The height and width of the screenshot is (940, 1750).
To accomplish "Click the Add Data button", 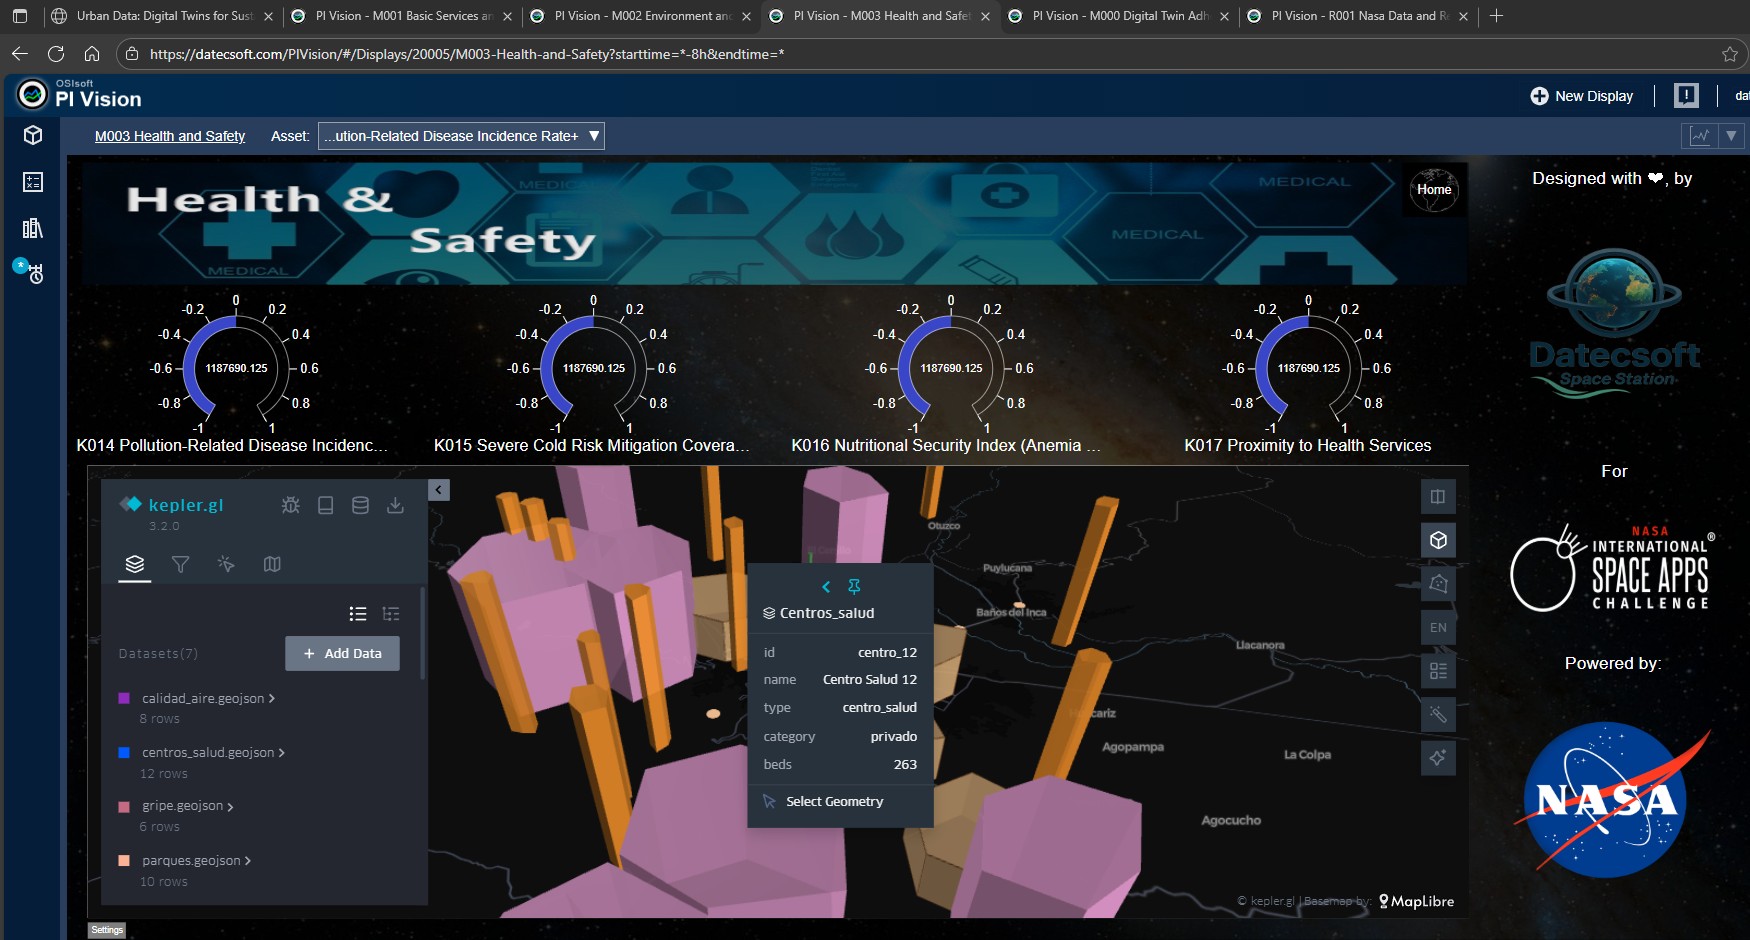I will click(x=342, y=654).
